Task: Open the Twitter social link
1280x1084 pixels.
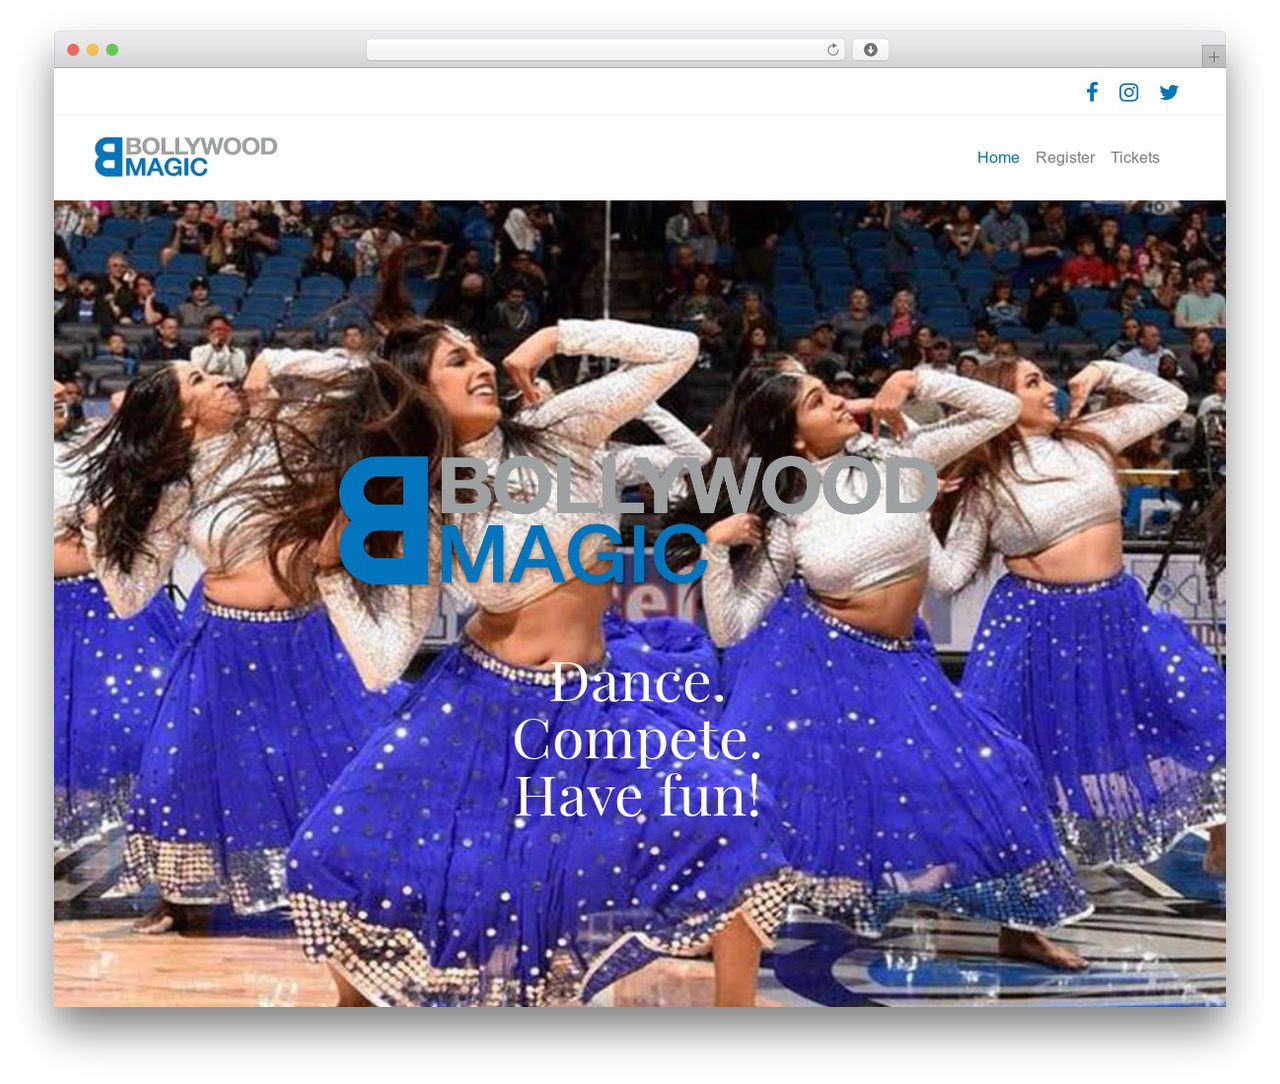Action: (x=1169, y=92)
